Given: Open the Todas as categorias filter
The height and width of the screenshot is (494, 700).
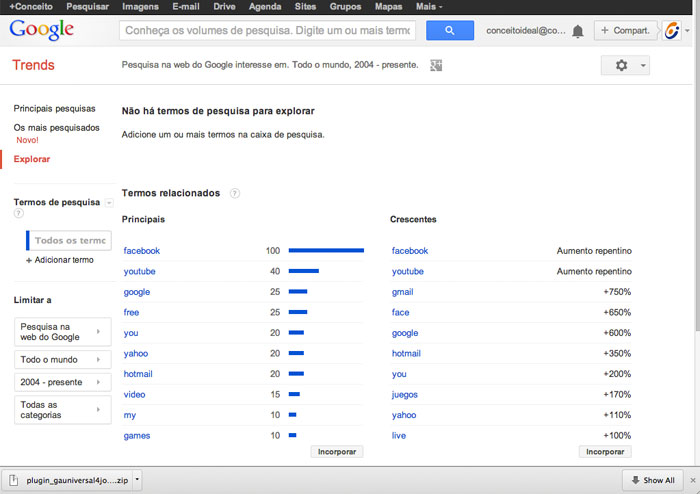Looking at the screenshot, I should click(62, 410).
